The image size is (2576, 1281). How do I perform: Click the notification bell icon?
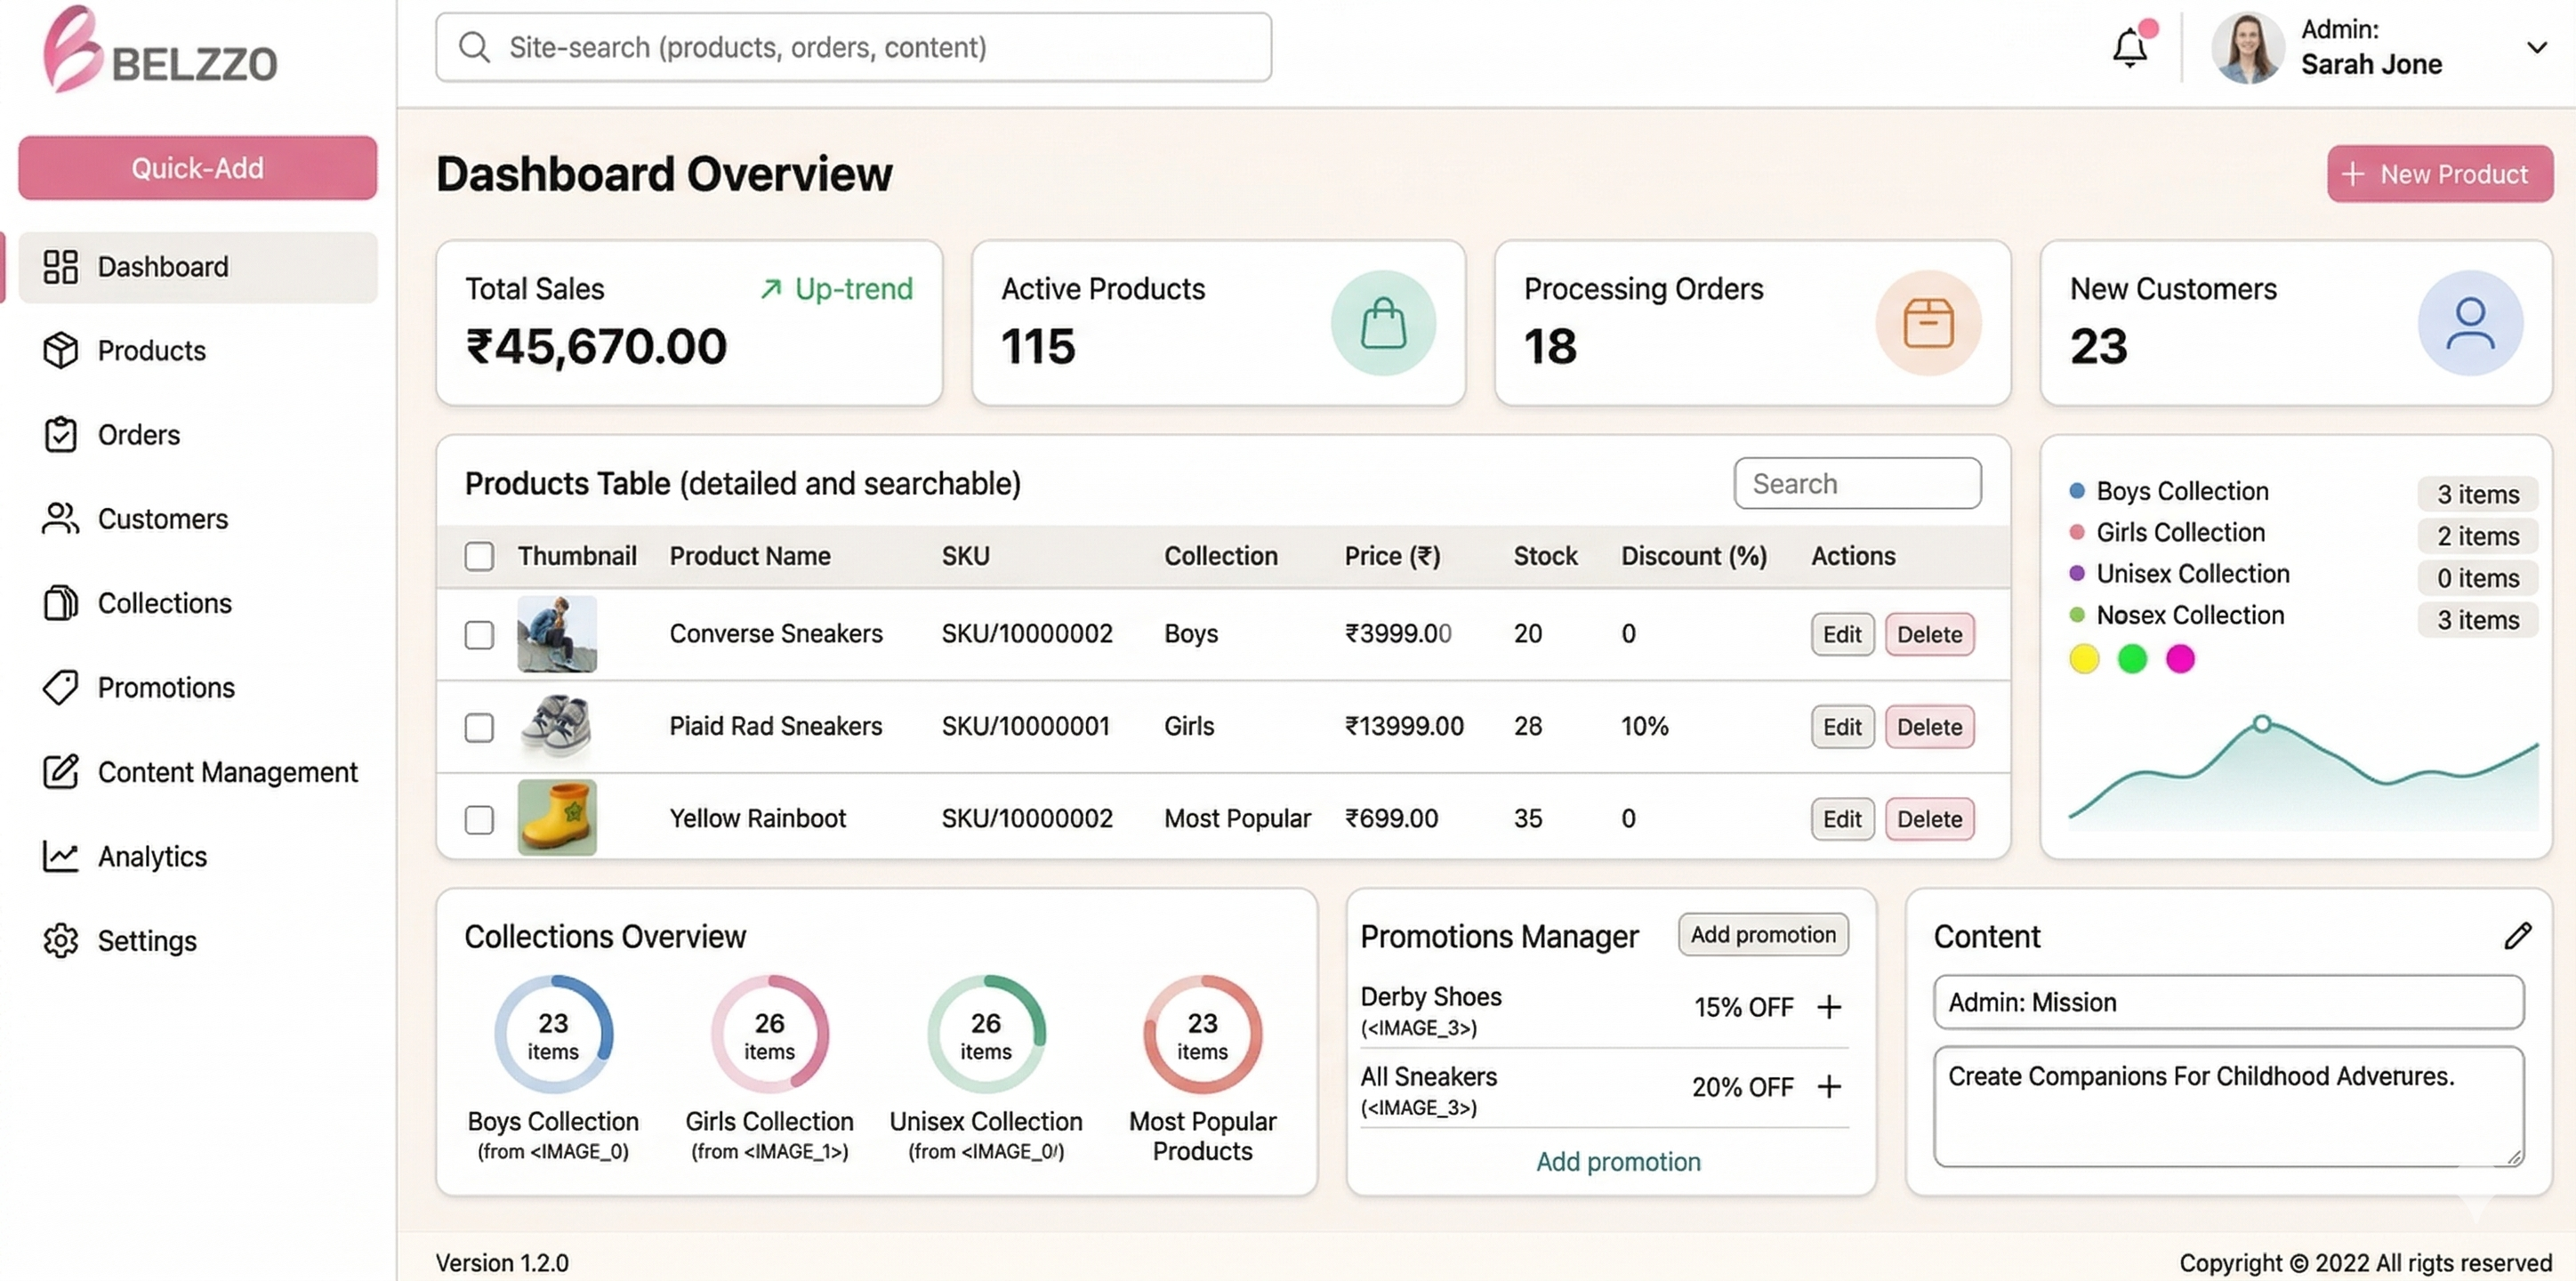point(2129,47)
